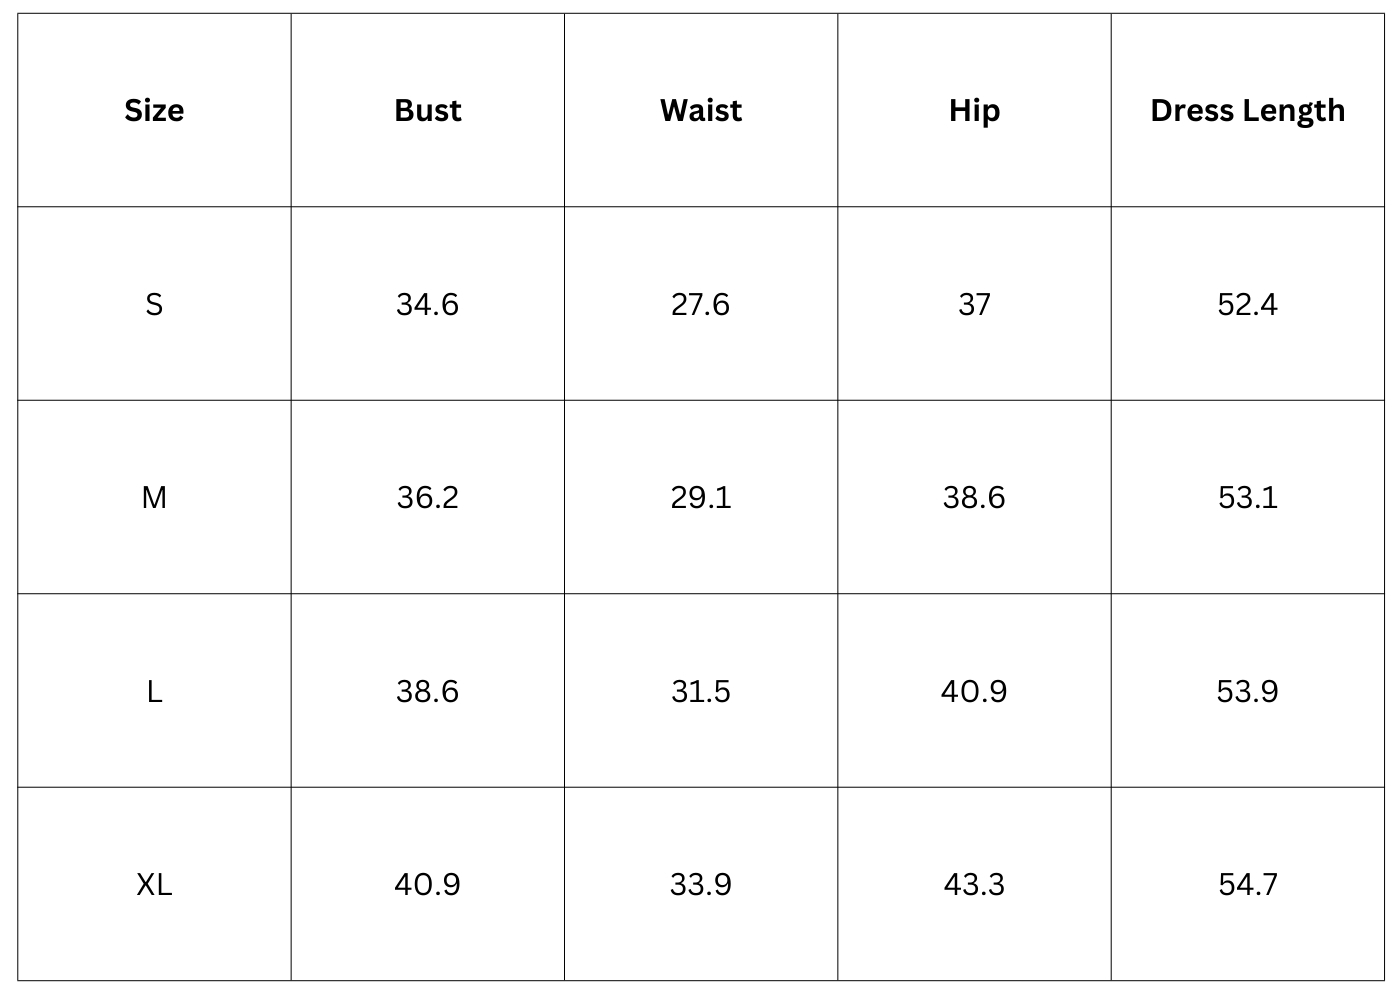Select the L size row label

(x=154, y=691)
